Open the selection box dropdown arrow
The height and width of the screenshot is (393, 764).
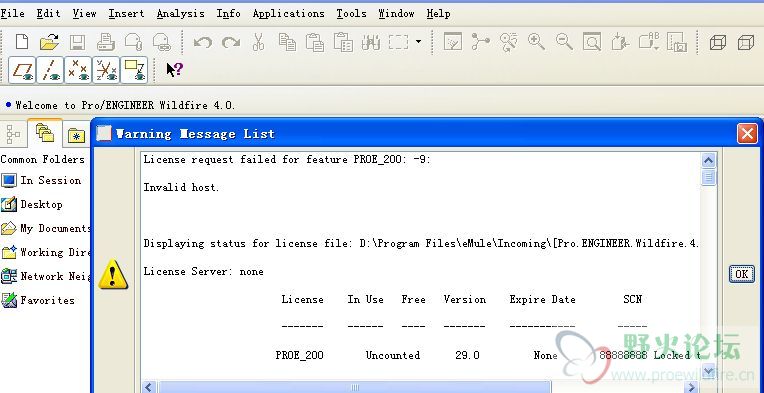[418, 42]
